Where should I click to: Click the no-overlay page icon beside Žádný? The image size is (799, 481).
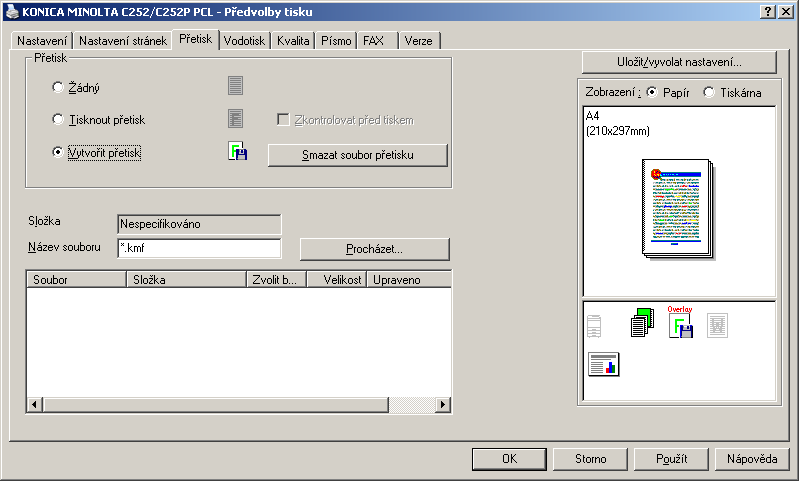[235, 86]
